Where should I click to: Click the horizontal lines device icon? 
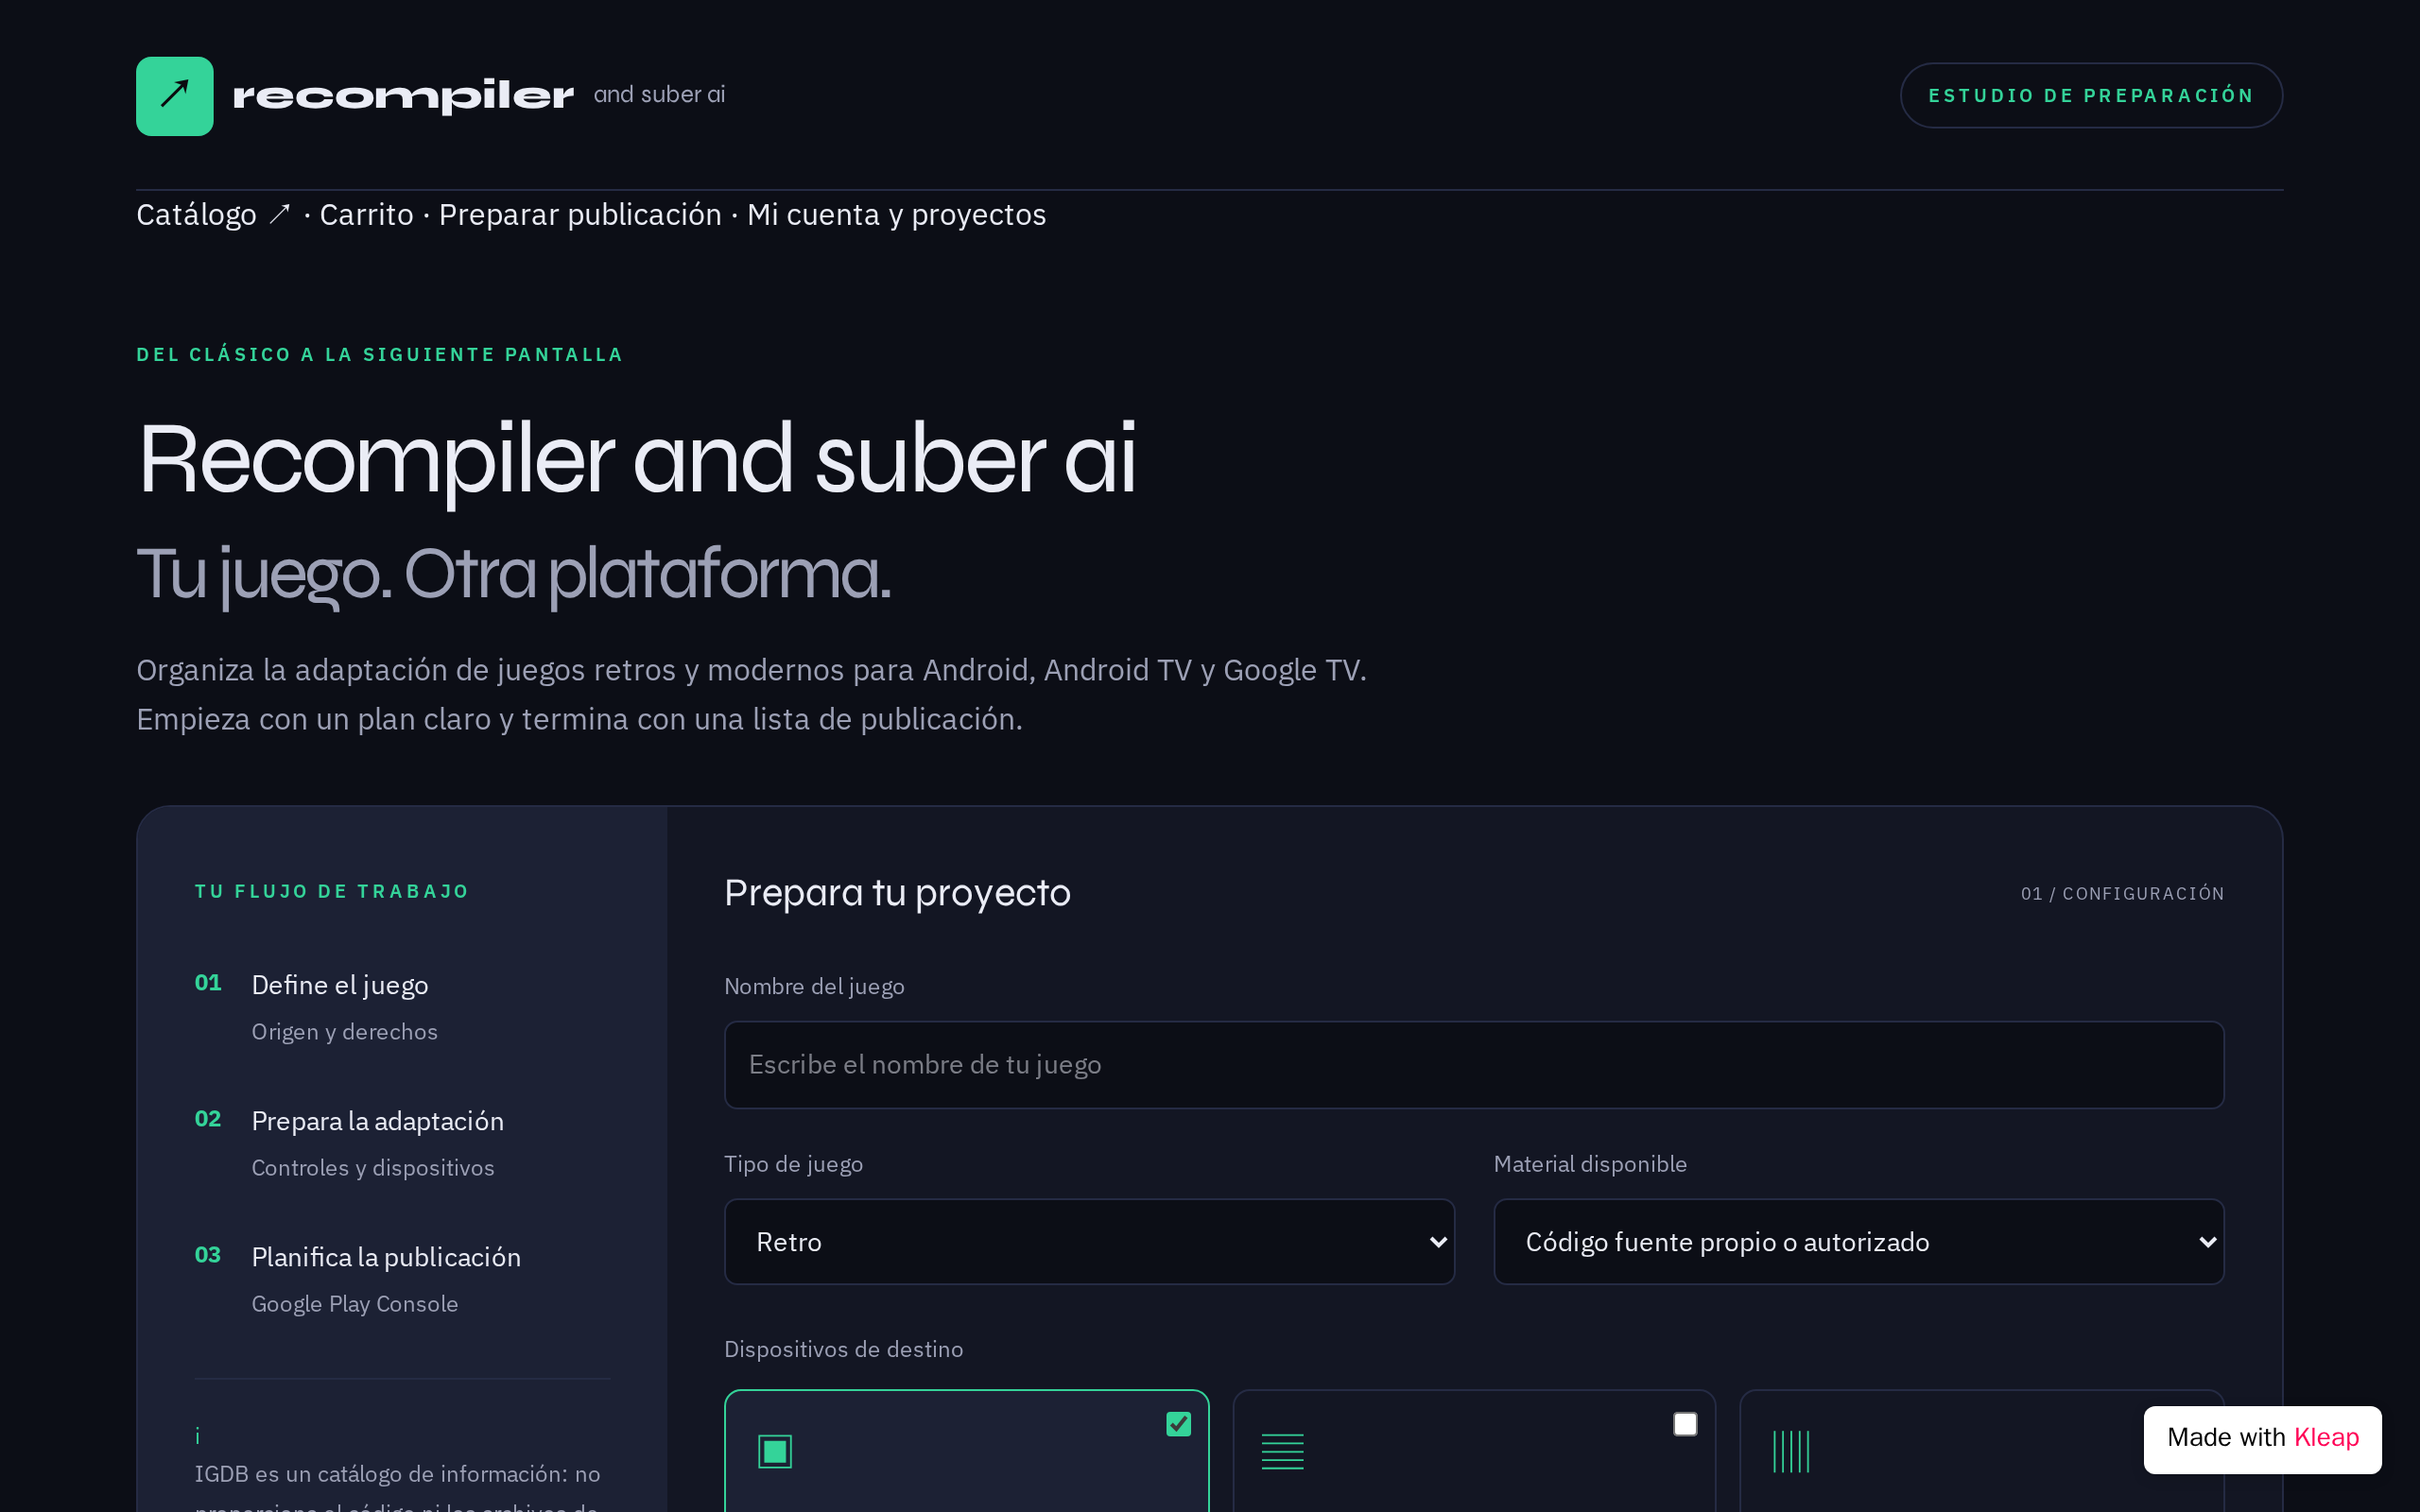(1282, 1451)
